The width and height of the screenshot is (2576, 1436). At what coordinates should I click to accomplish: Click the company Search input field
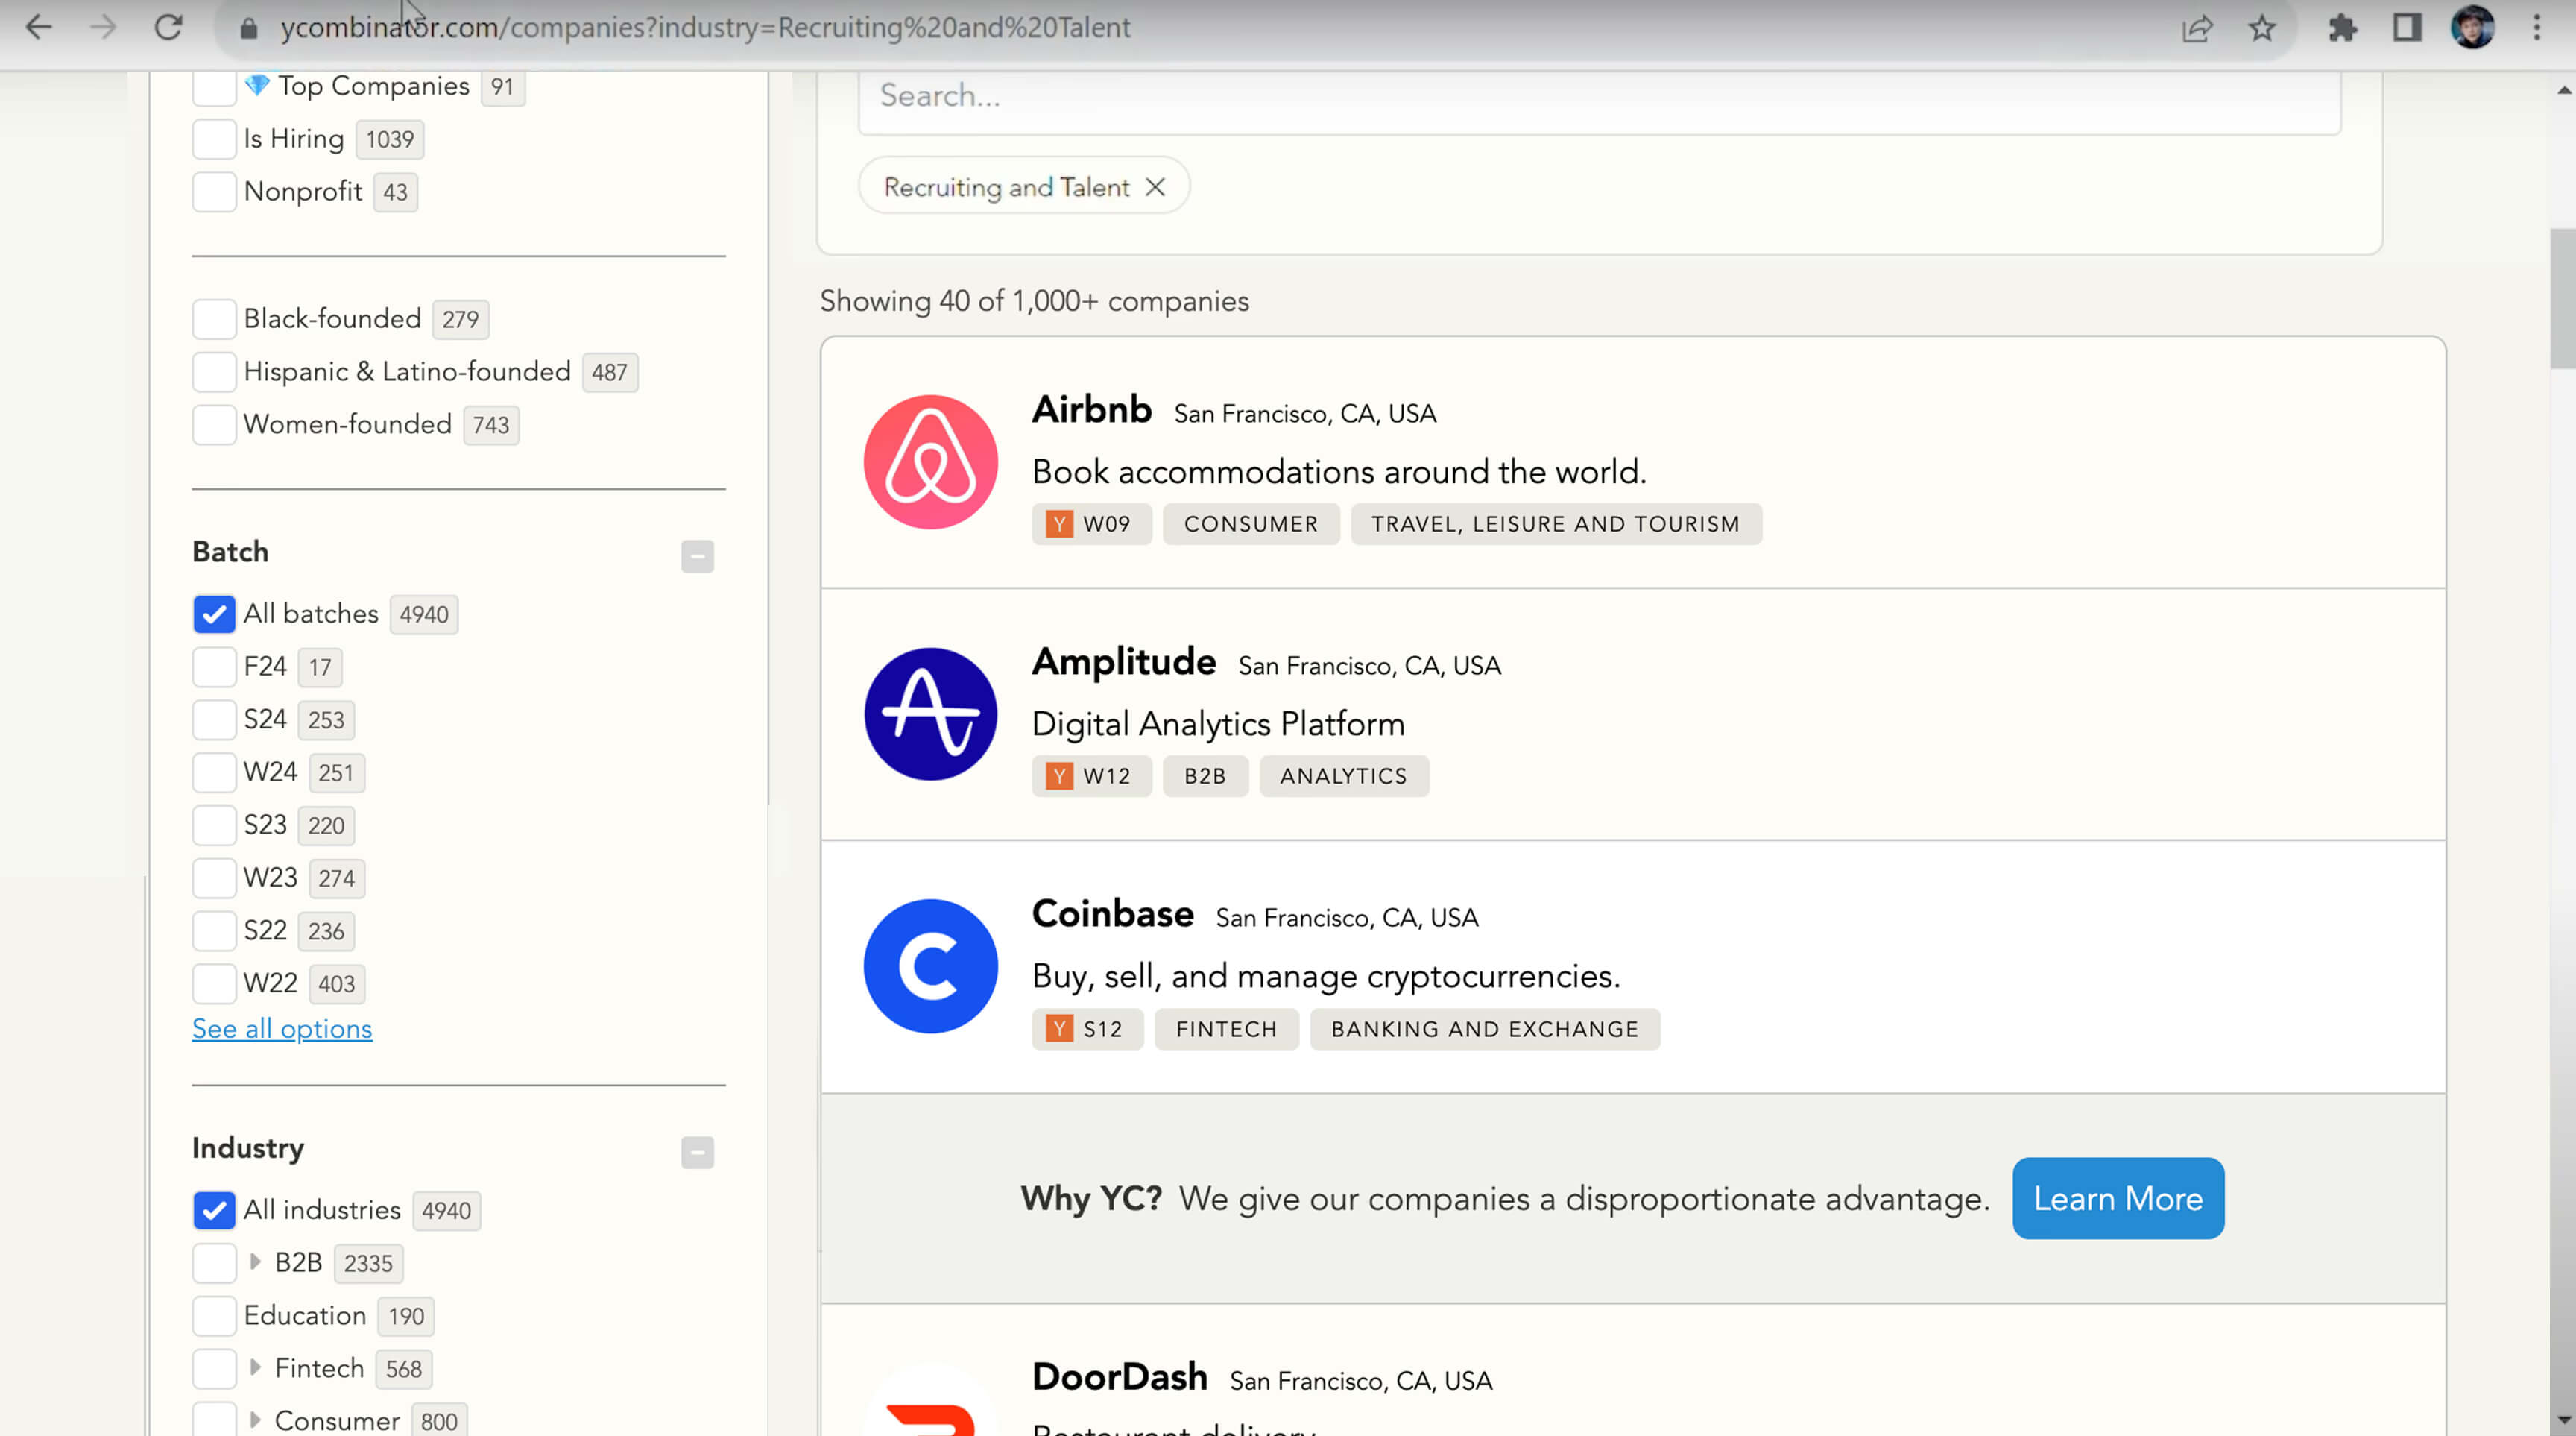tap(1598, 96)
